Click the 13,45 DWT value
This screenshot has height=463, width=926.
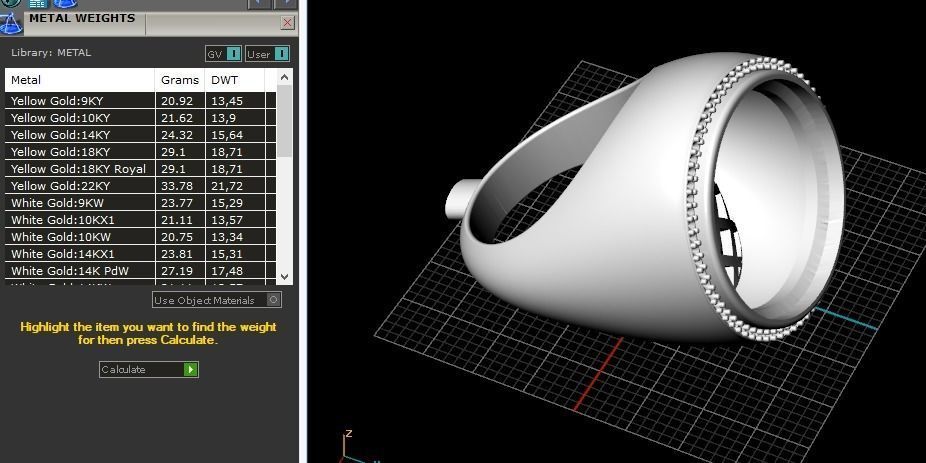227,101
